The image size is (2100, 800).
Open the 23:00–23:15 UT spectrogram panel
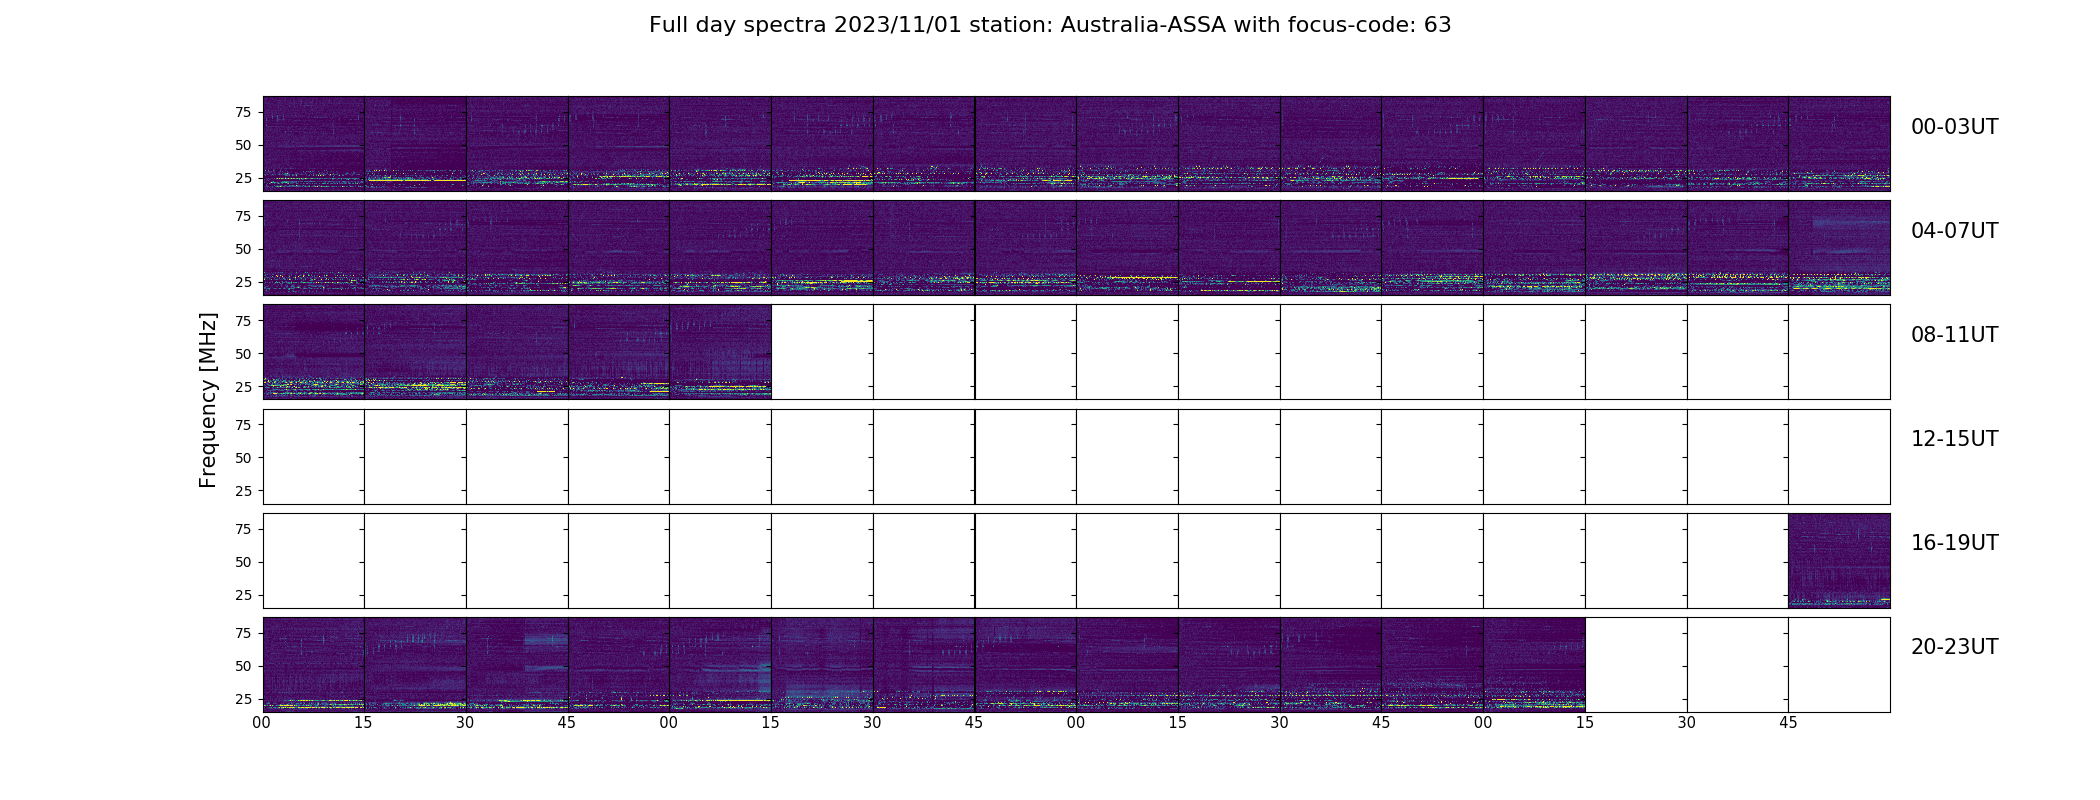(1534, 665)
